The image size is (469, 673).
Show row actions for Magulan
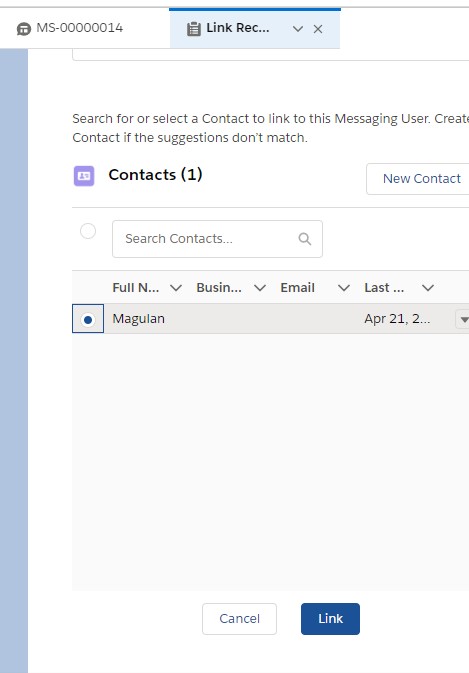pos(463,319)
